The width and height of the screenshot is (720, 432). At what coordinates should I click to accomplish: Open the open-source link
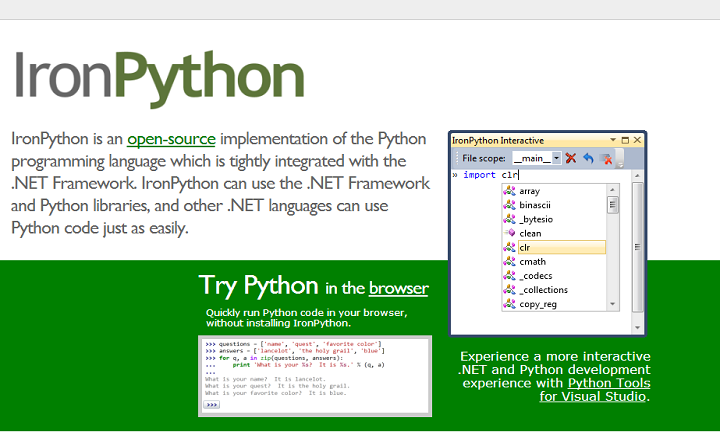click(x=171, y=139)
